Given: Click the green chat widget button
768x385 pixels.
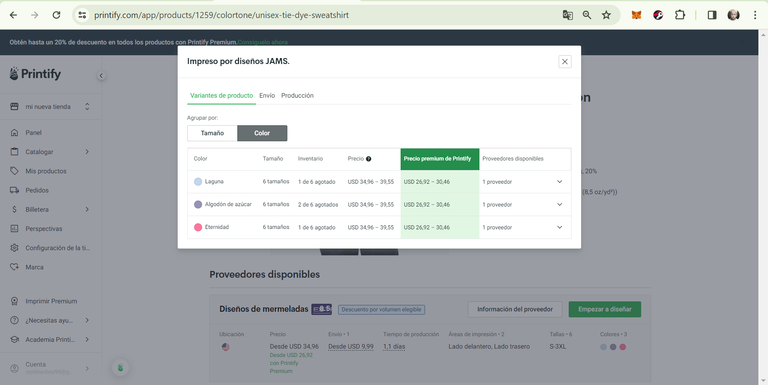Looking at the screenshot, I should (x=120, y=367).
